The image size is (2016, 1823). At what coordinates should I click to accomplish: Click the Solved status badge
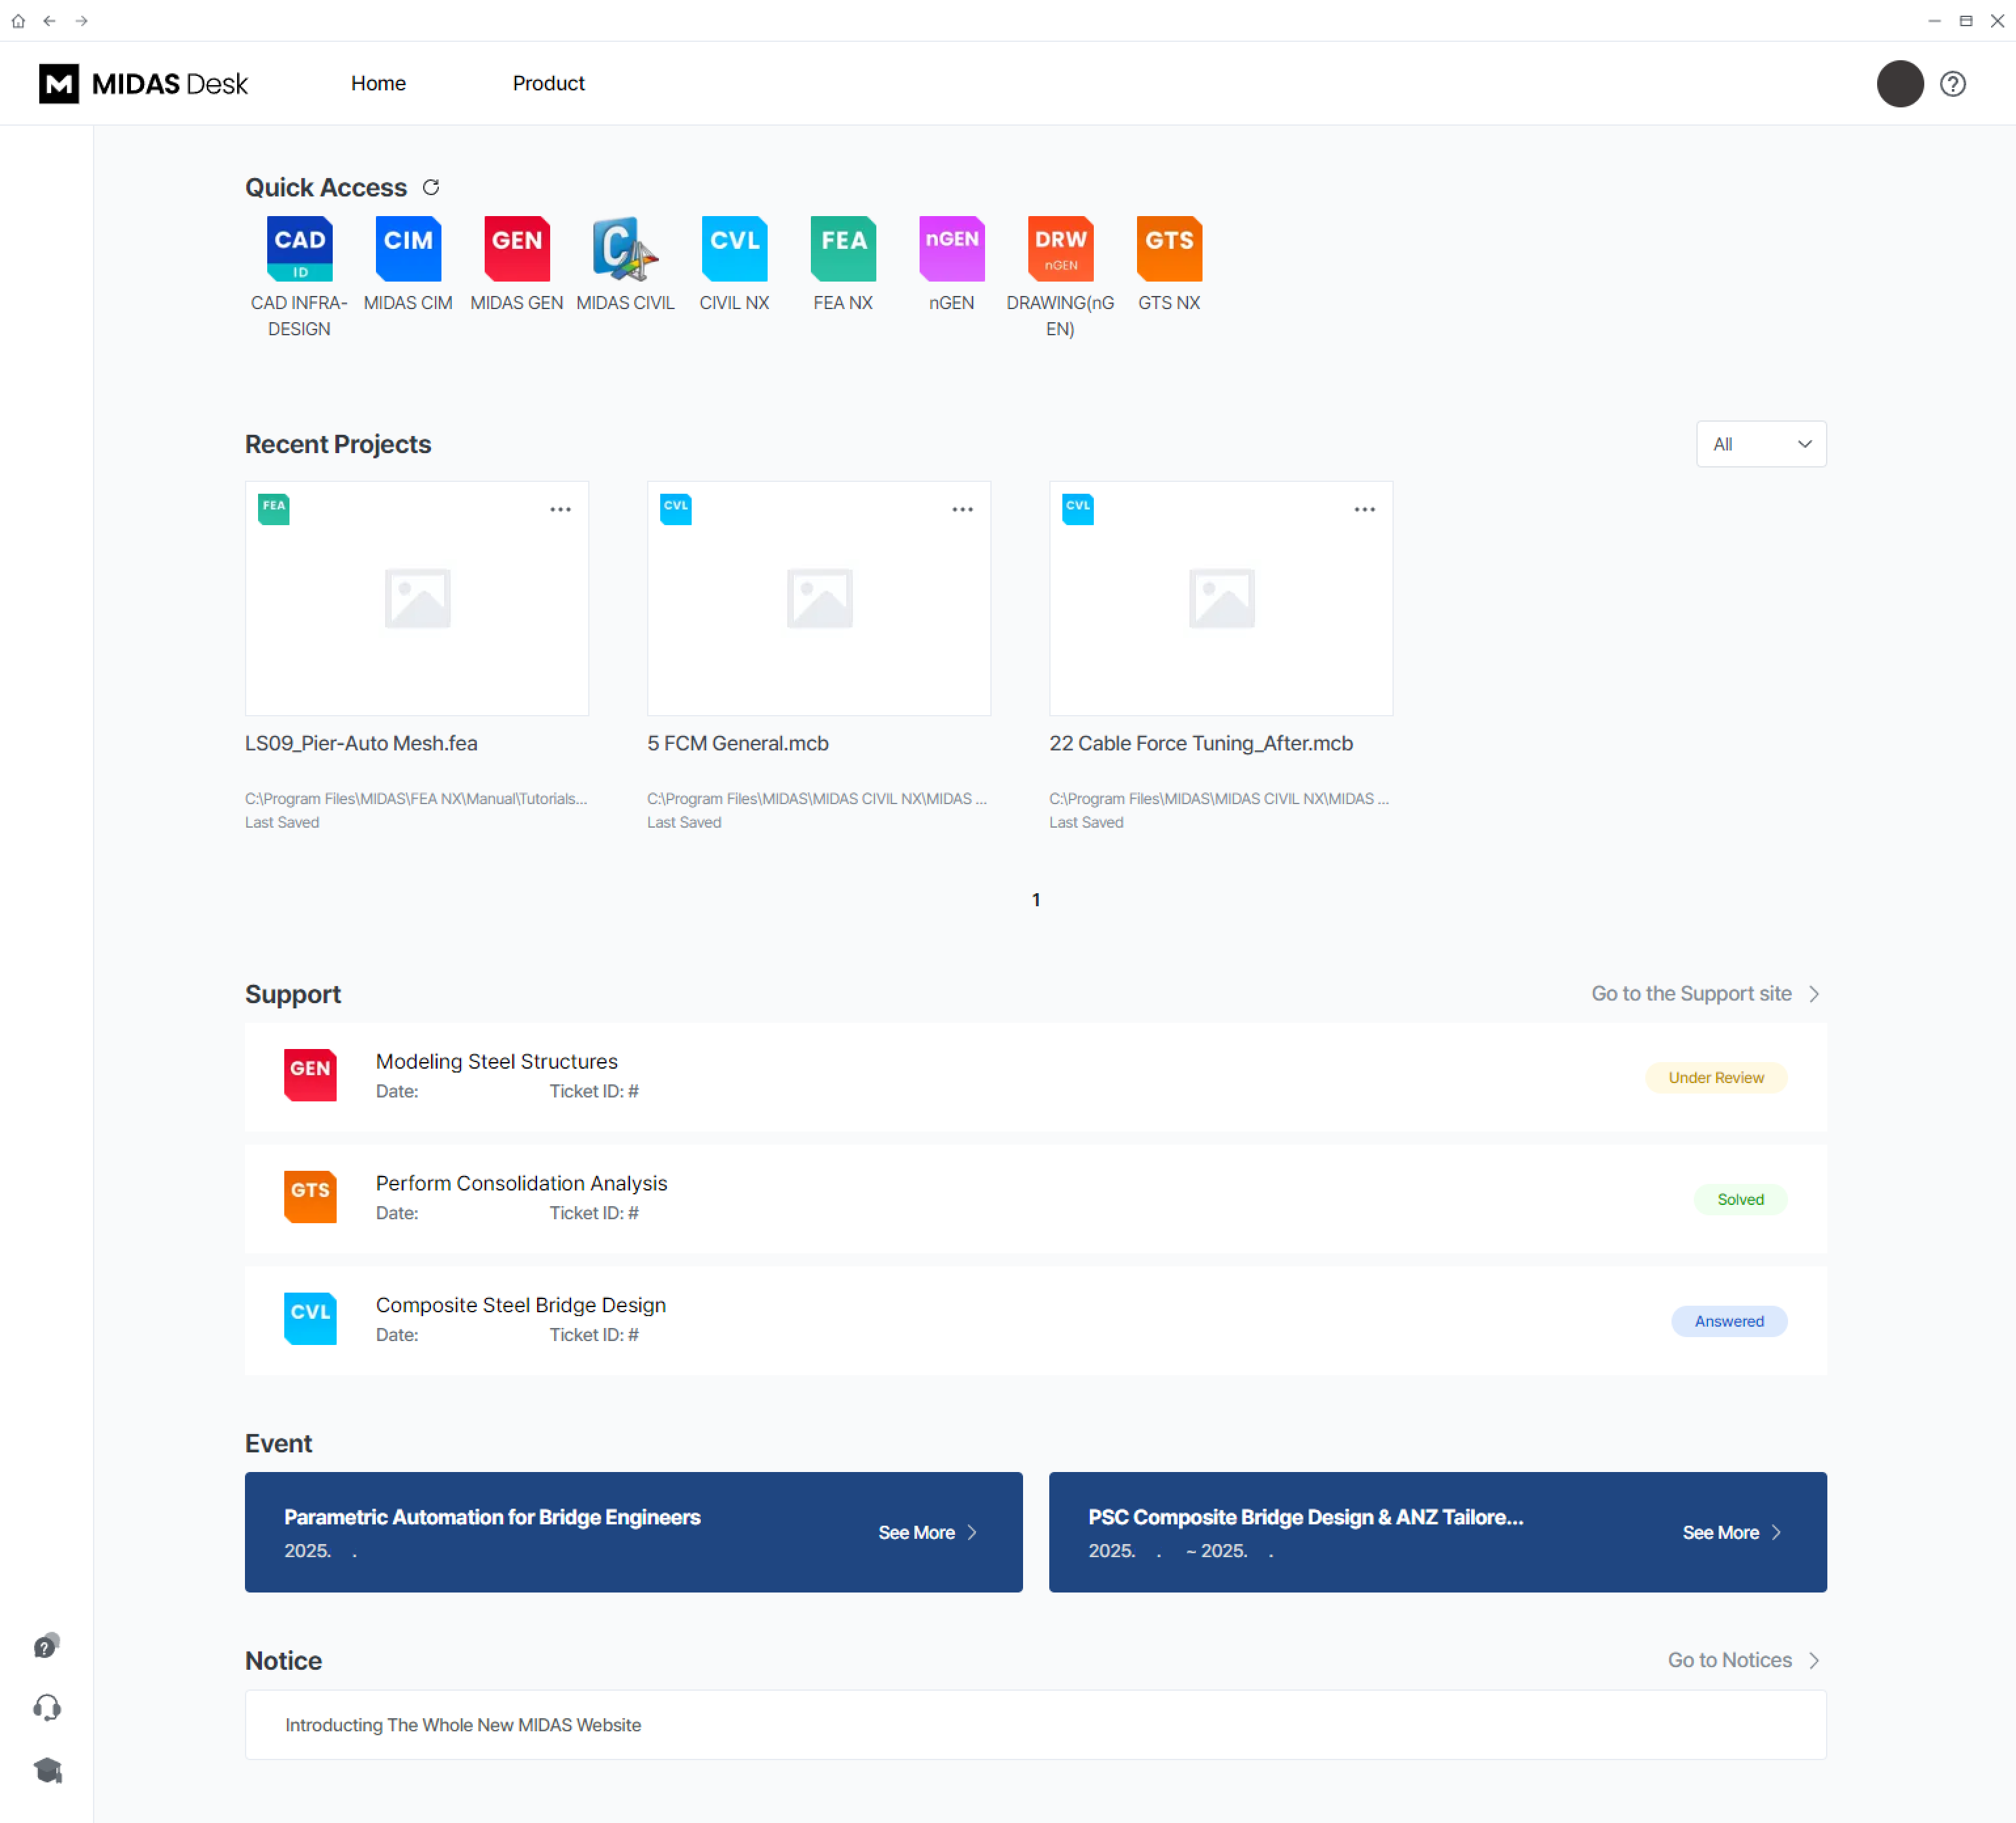pos(1740,1199)
